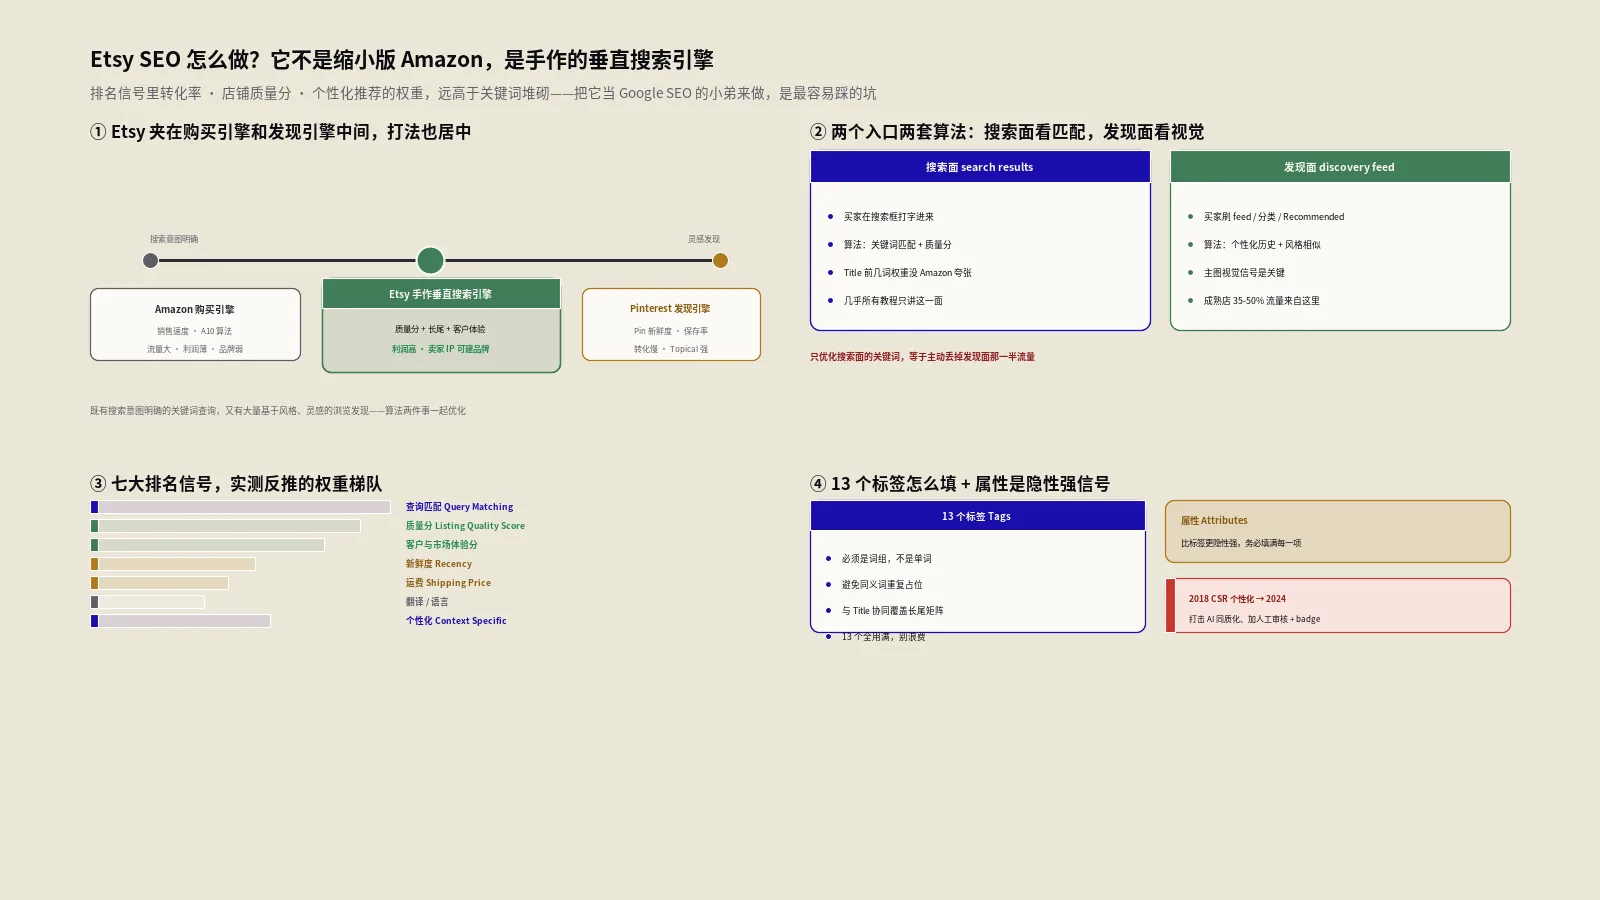This screenshot has height=900, width=1600.
Task: Click the 新鲜度 Recency label
Action: click(438, 564)
